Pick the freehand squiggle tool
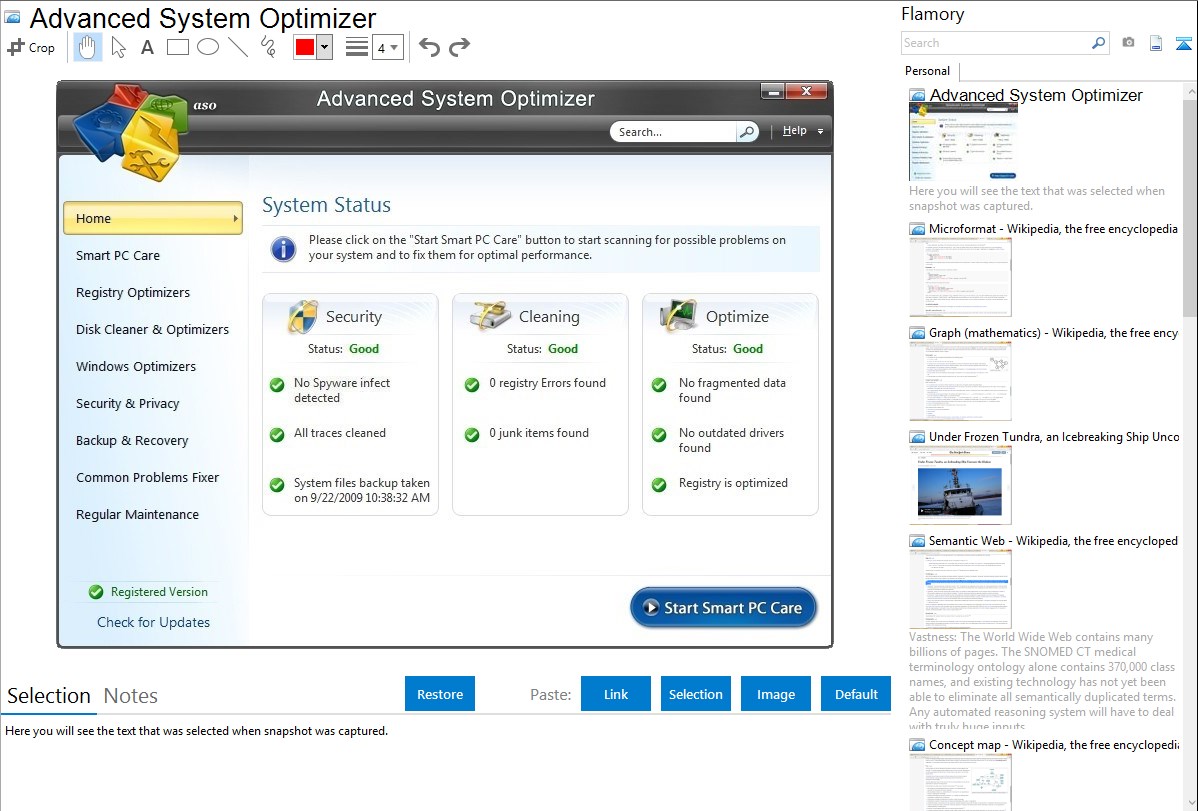1198x811 pixels. (268, 47)
